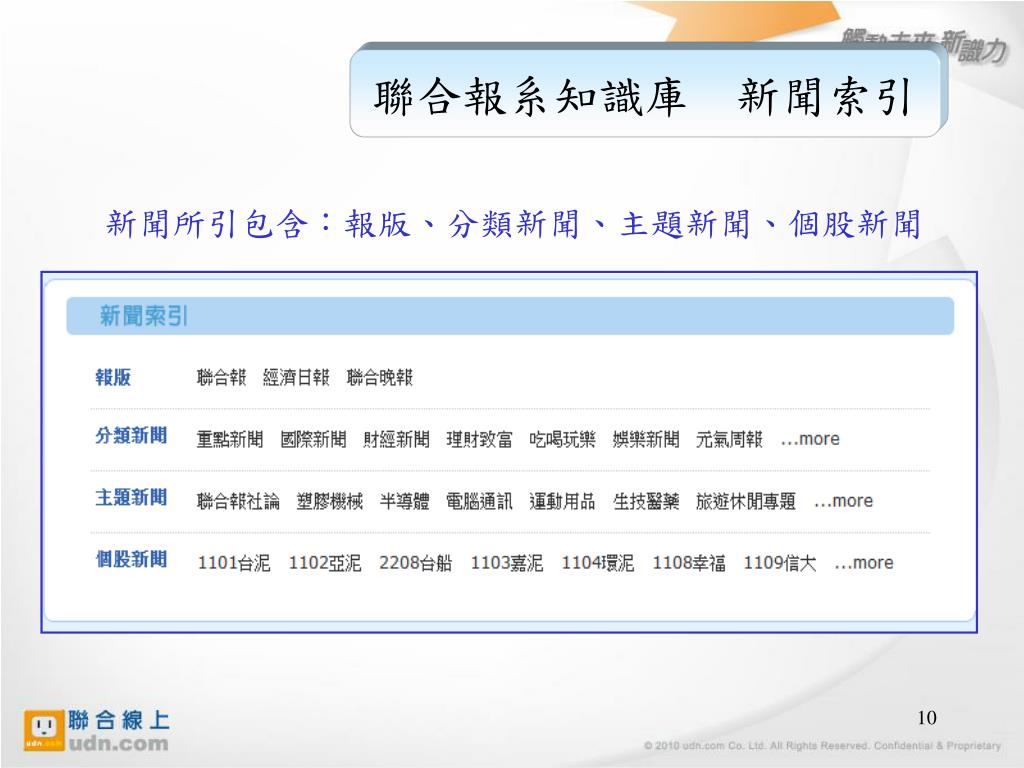Image resolution: width=1024 pixels, height=768 pixels.
Task: Open stock news for 2208台船
Action: [x=415, y=563]
